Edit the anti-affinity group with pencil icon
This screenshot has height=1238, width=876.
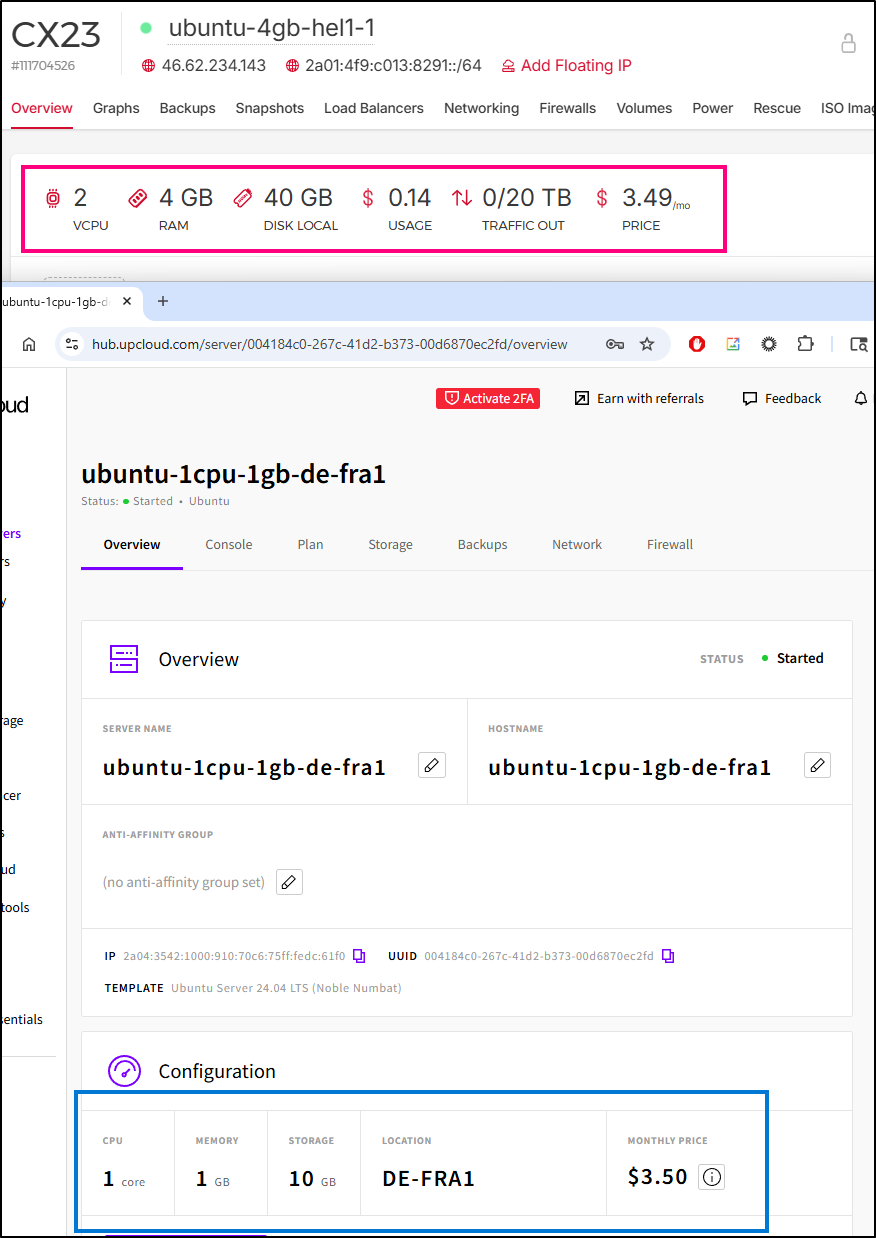pyautogui.click(x=289, y=882)
